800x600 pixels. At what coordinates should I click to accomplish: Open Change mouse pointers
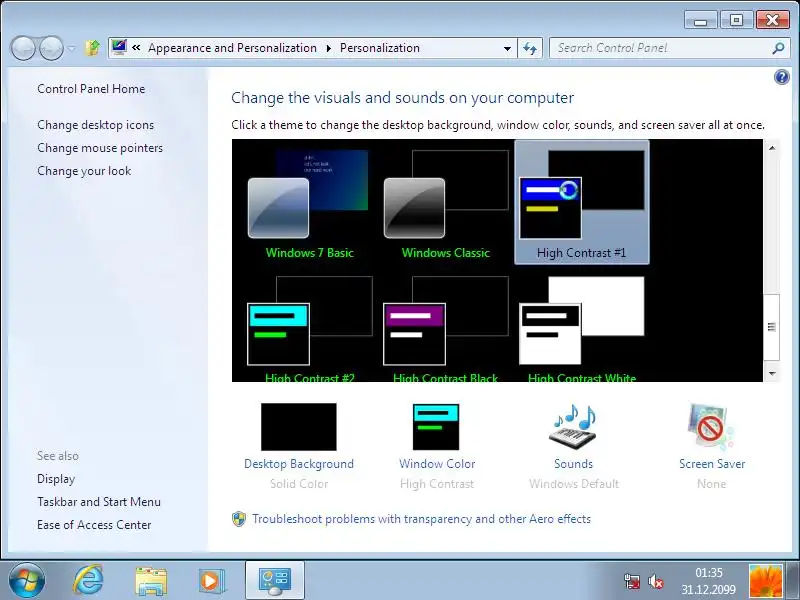click(x=100, y=148)
